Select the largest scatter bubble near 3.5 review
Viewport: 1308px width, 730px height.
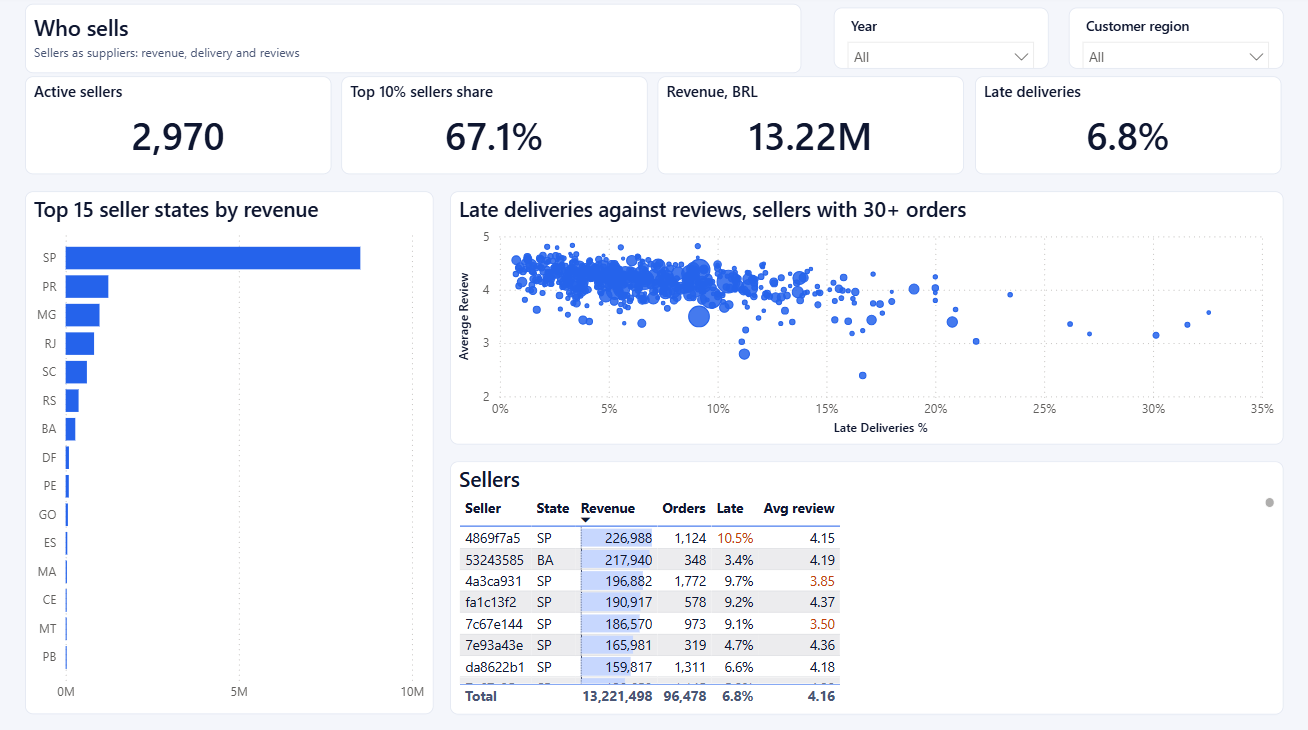pos(699,317)
